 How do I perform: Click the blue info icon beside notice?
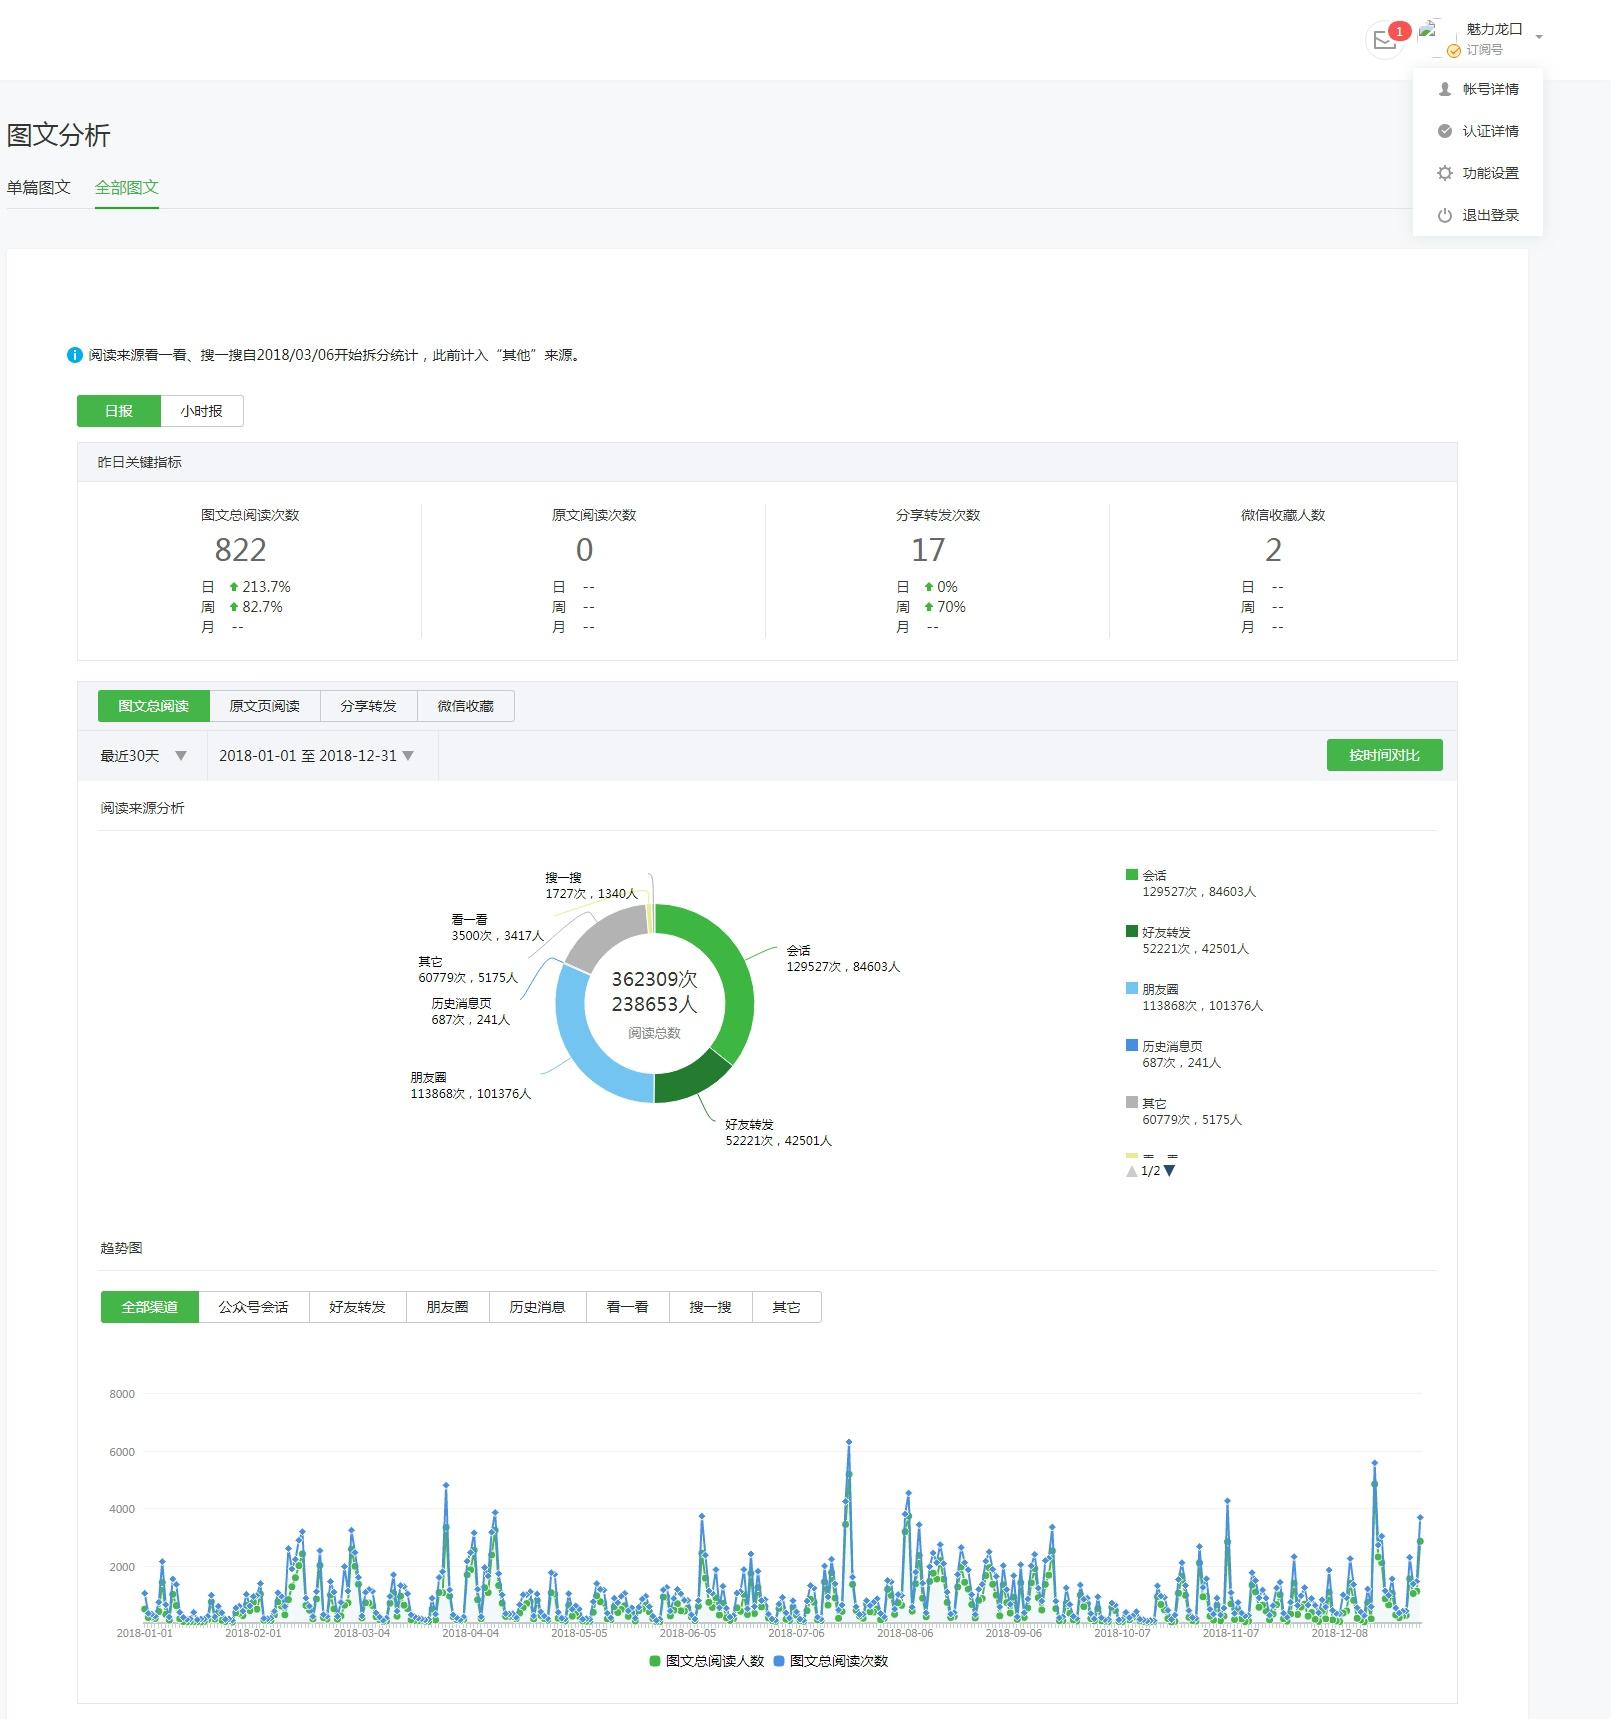pyautogui.click(x=74, y=355)
